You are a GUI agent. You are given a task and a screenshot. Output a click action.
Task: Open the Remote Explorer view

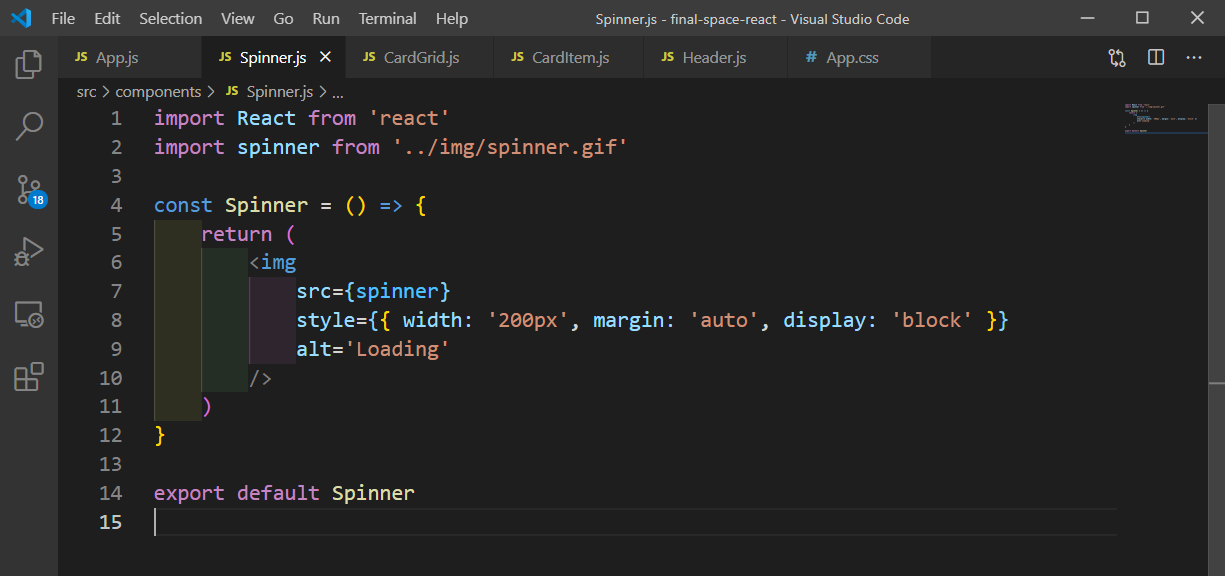(x=28, y=315)
